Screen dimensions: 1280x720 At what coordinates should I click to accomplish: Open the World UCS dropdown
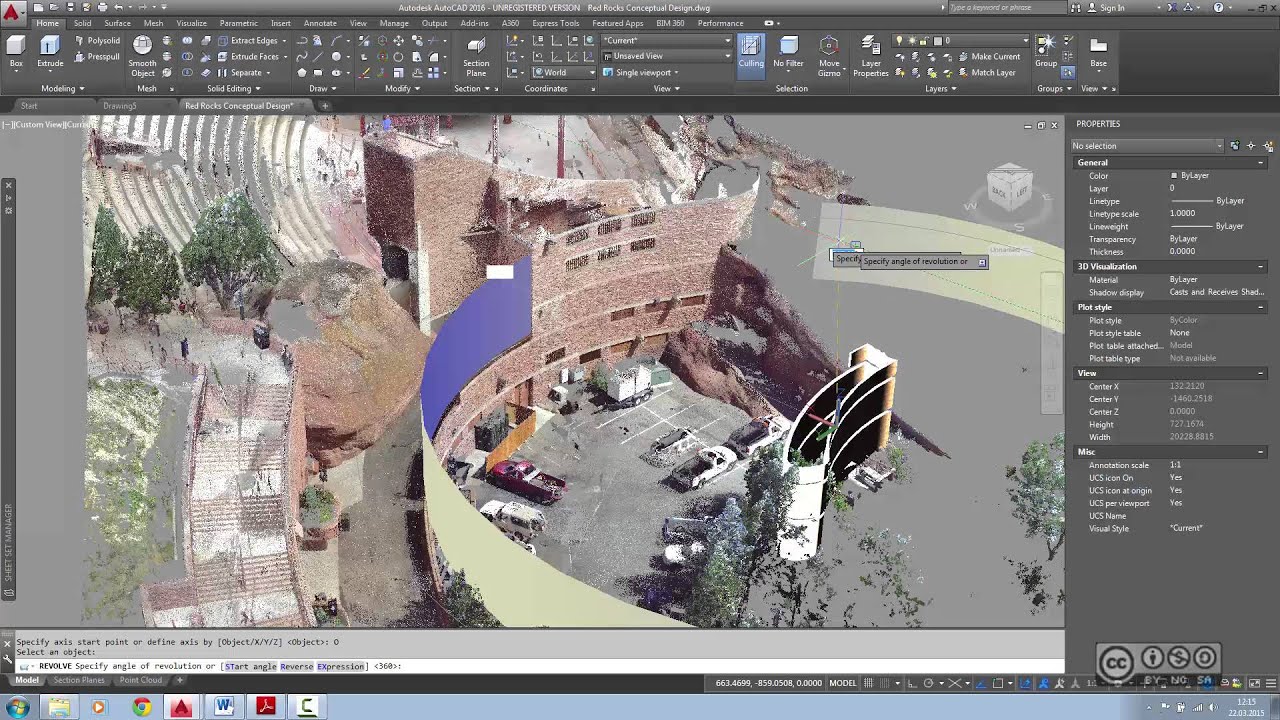point(564,72)
